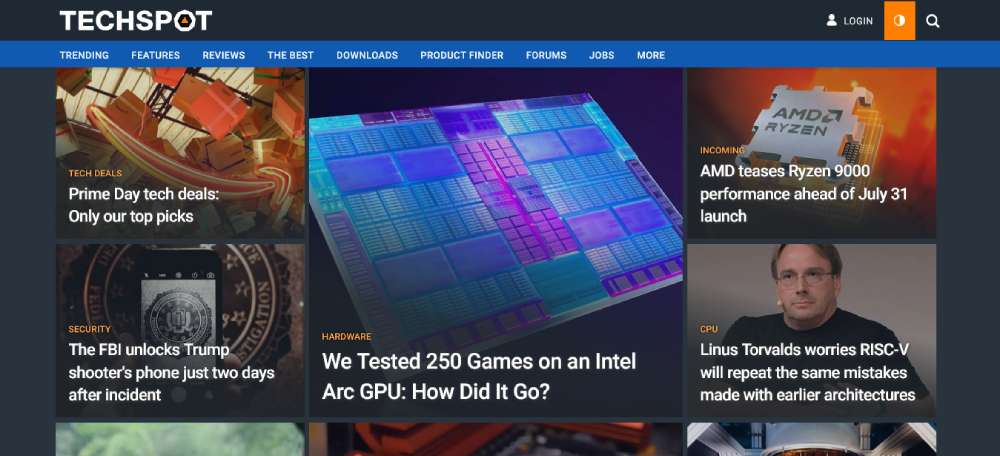This screenshot has width=1000, height=456.
Task: Navigate to Product Finder
Action: coord(461,55)
